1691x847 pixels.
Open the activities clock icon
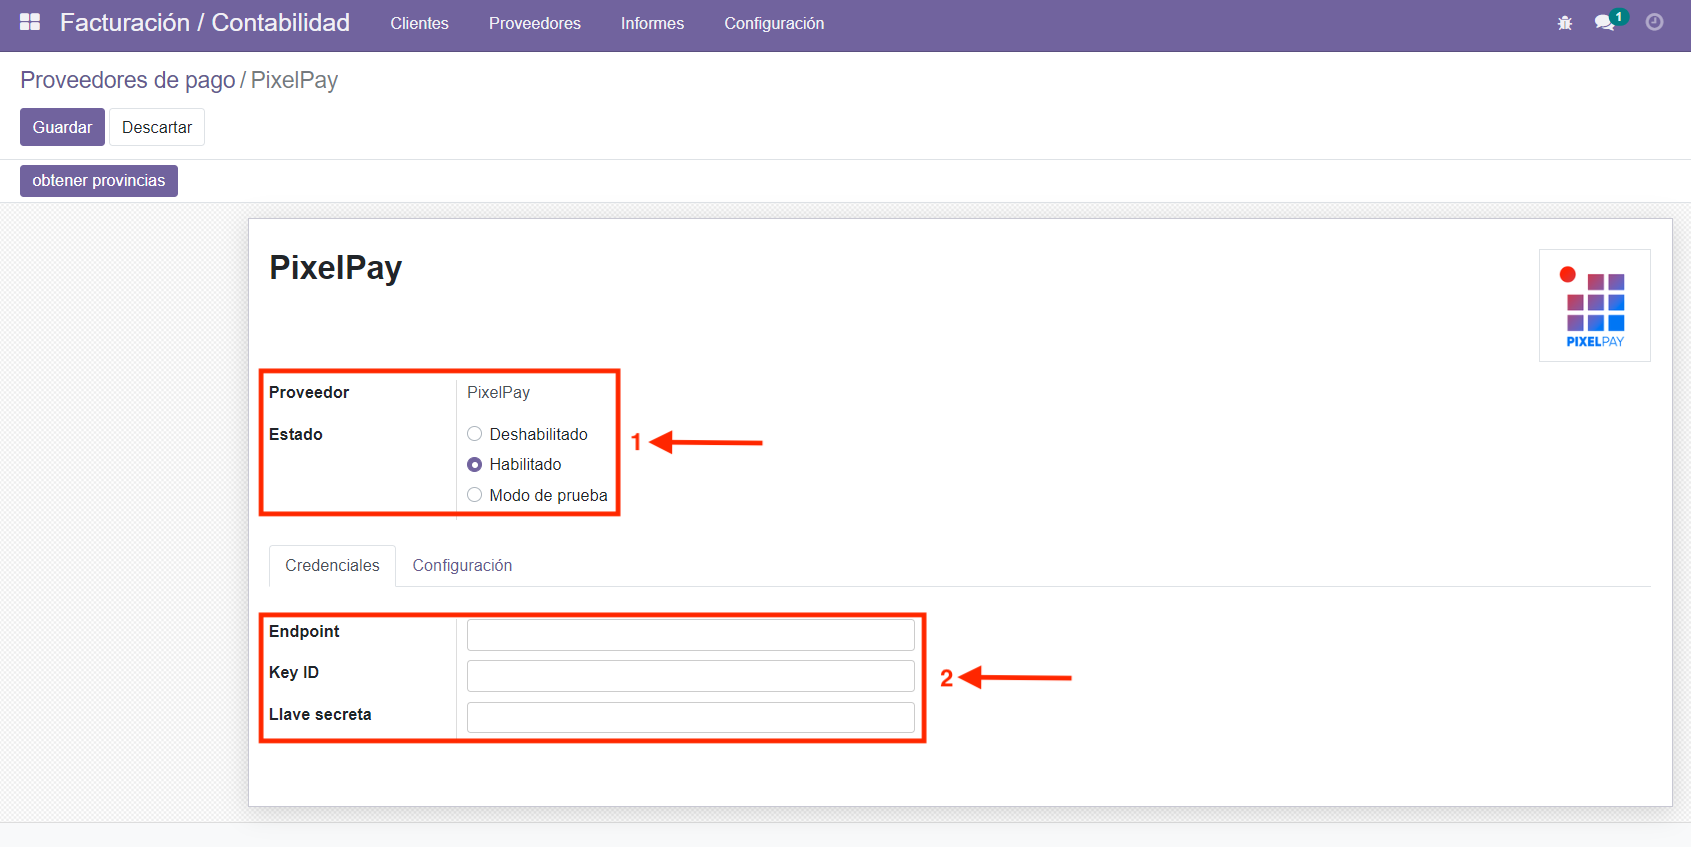point(1655,22)
